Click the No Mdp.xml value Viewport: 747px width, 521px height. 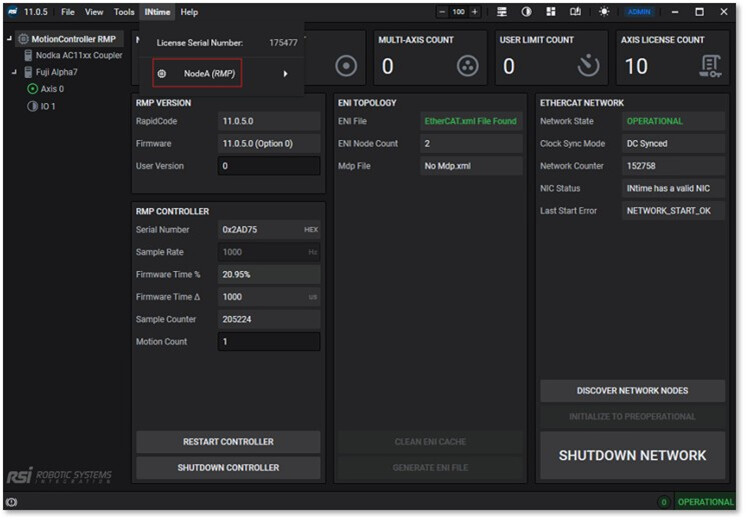click(x=471, y=166)
